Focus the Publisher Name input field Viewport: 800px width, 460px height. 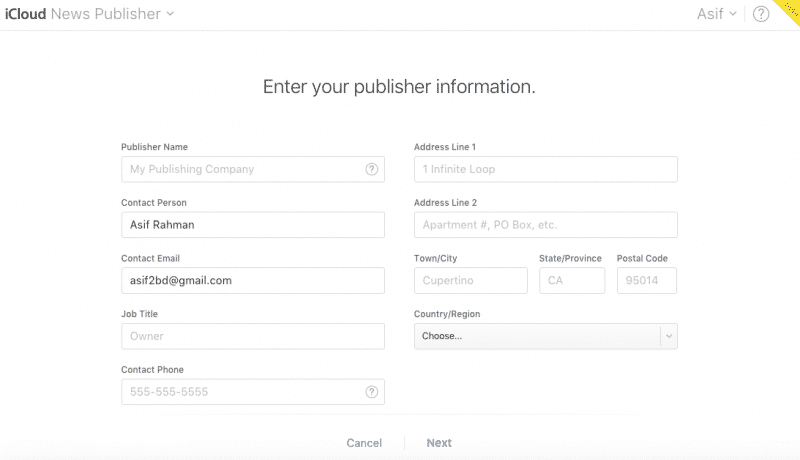(240, 170)
